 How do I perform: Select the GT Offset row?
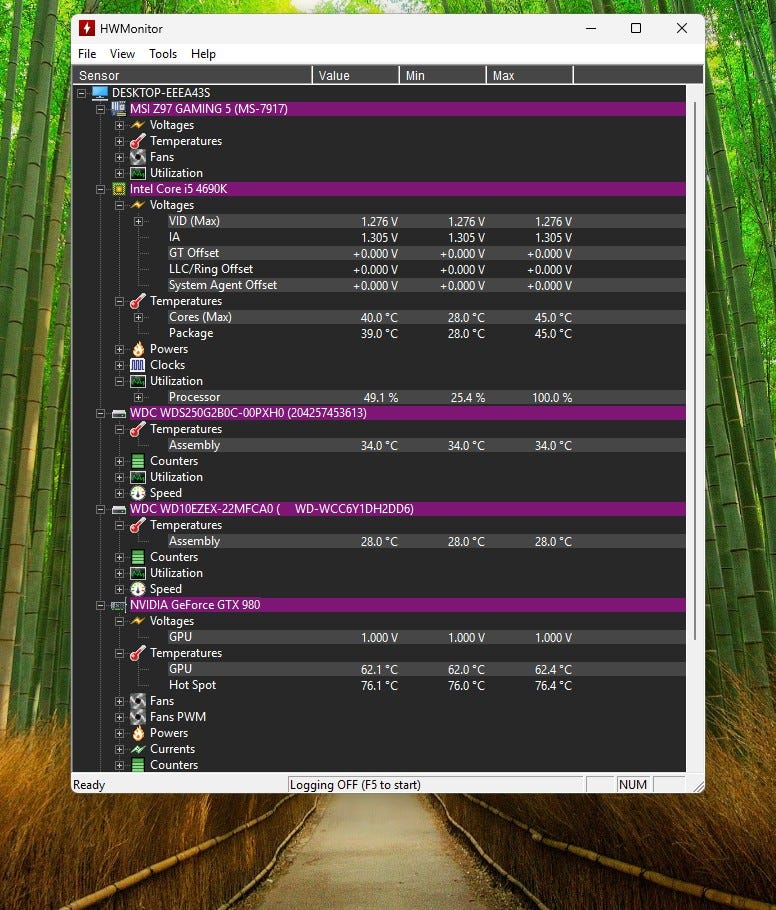427,253
